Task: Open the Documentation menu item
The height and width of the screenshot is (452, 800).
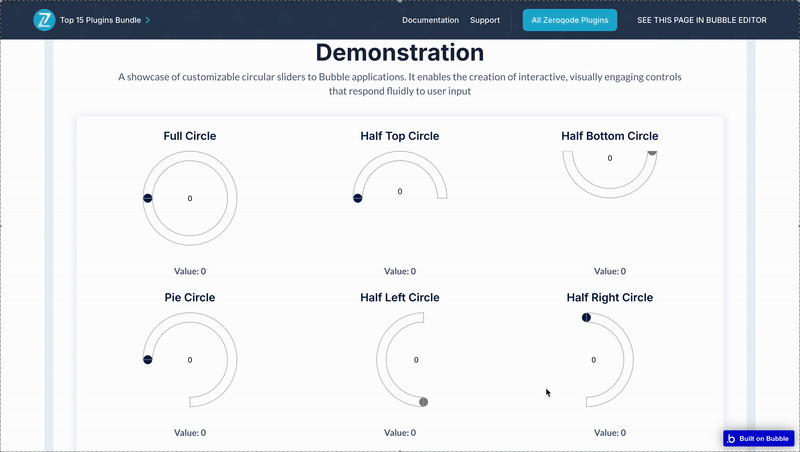Action: (430, 20)
